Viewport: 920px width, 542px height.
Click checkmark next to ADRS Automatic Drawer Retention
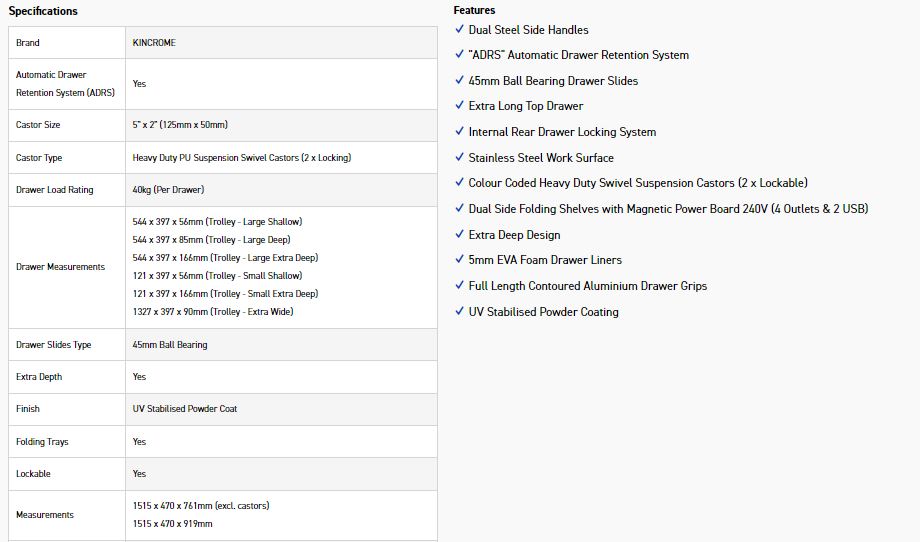[459, 54]
